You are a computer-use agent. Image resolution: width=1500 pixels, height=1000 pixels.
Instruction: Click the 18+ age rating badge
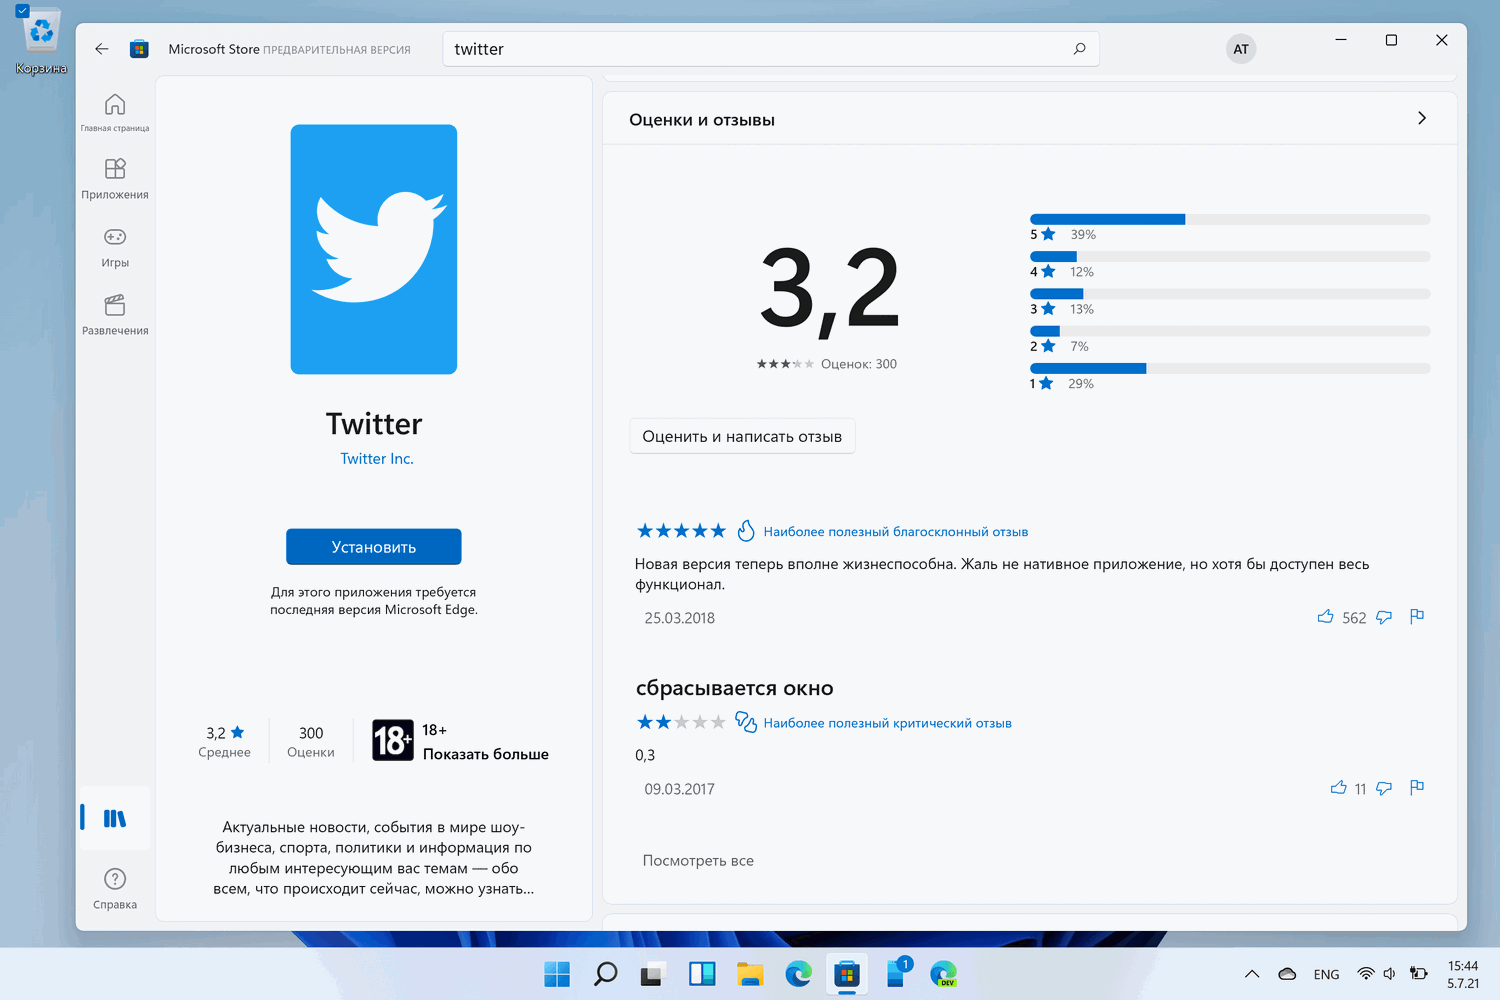[393, 740]
